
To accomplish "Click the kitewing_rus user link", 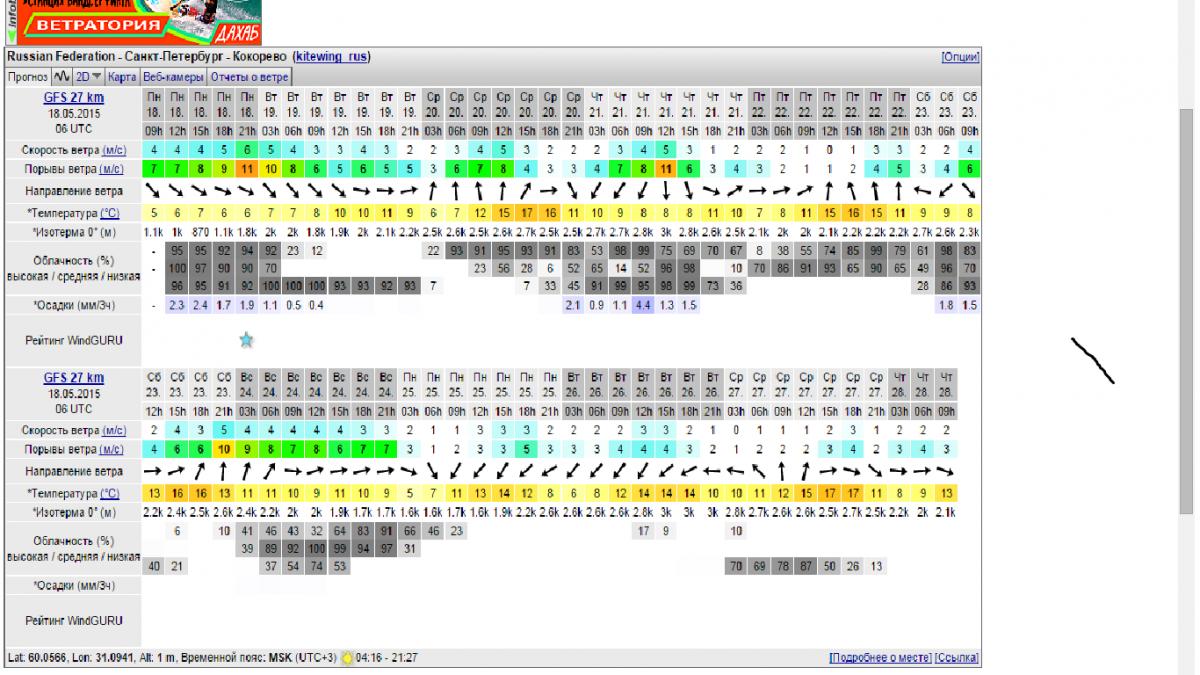I will tap(330, 57).
